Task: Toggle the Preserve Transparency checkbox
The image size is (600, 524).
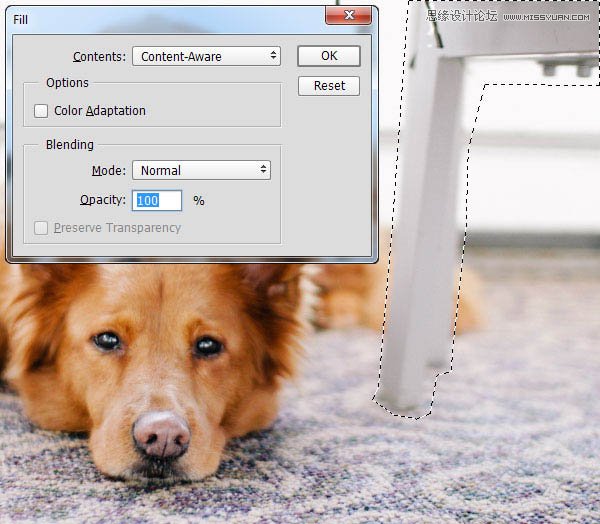Action: tap(41, 228)
